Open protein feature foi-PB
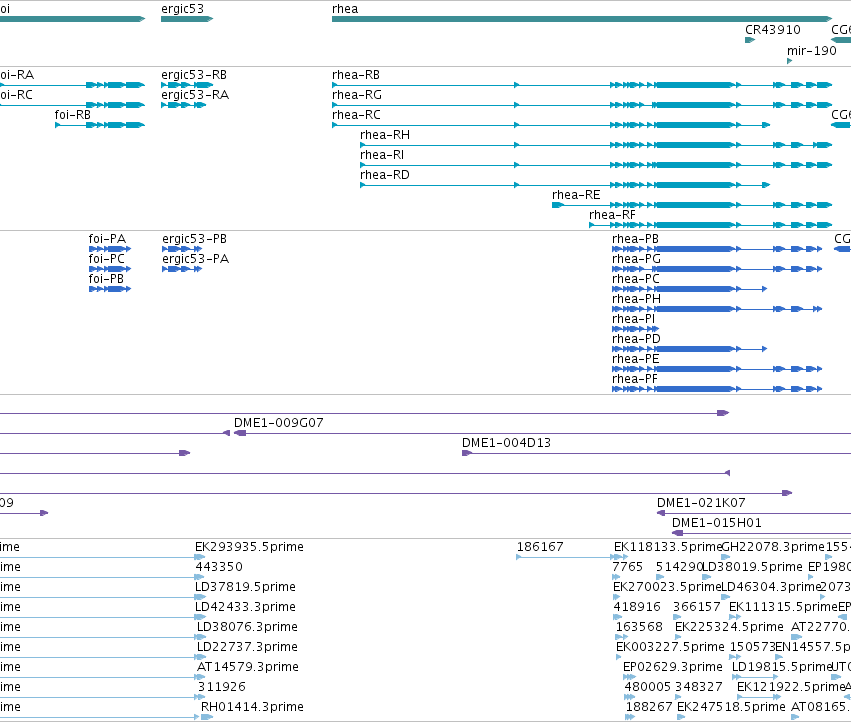The width and height of the screenshot is (851, 722). tap(110, 289)
